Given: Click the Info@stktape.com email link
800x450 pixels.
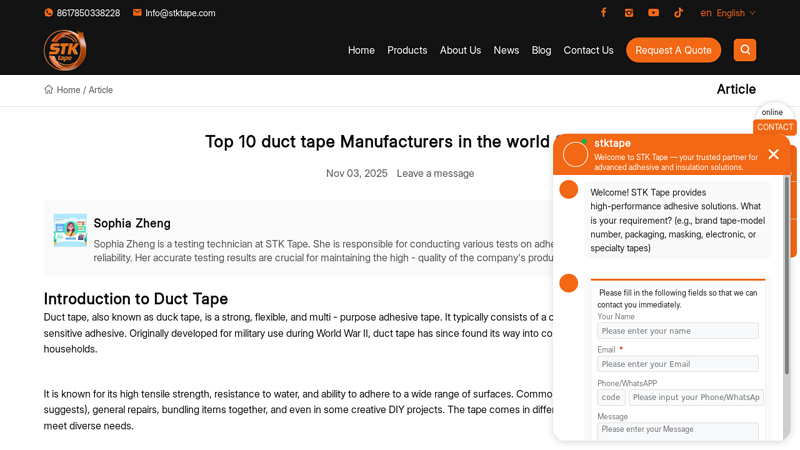Looking at the screenshot, I should tap(180, 13).
